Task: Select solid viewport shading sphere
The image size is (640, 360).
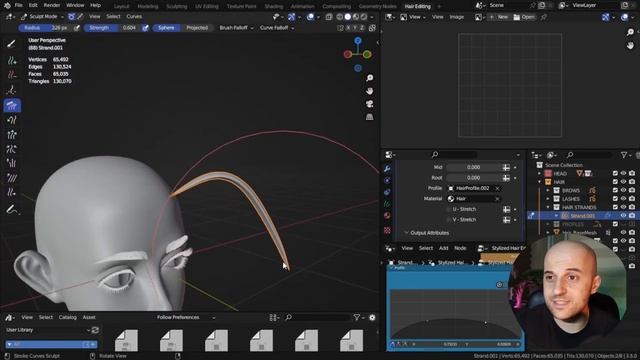Action: click(x=348, y=17)
